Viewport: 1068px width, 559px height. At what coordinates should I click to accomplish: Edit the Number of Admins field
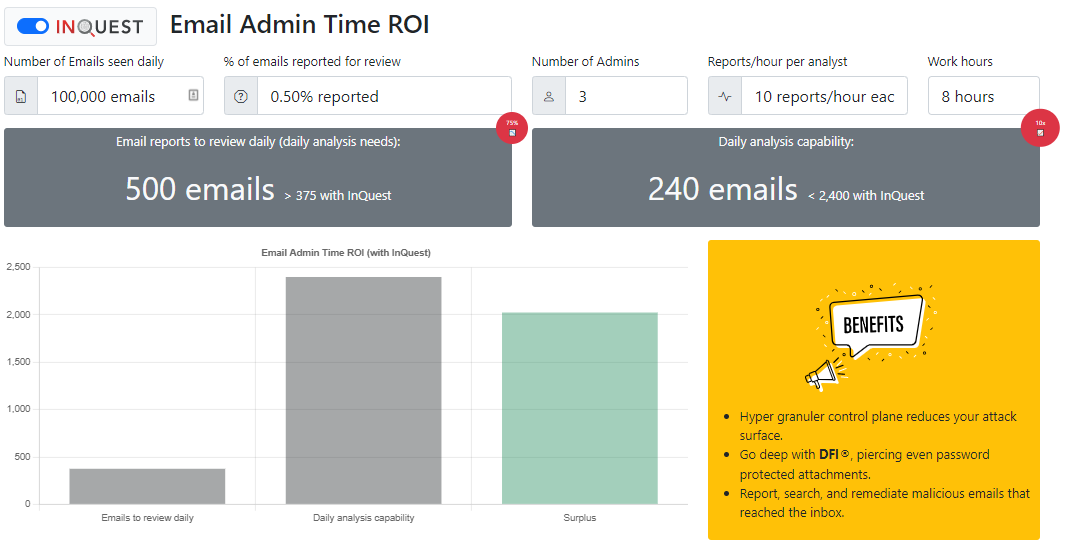[626, 96]
